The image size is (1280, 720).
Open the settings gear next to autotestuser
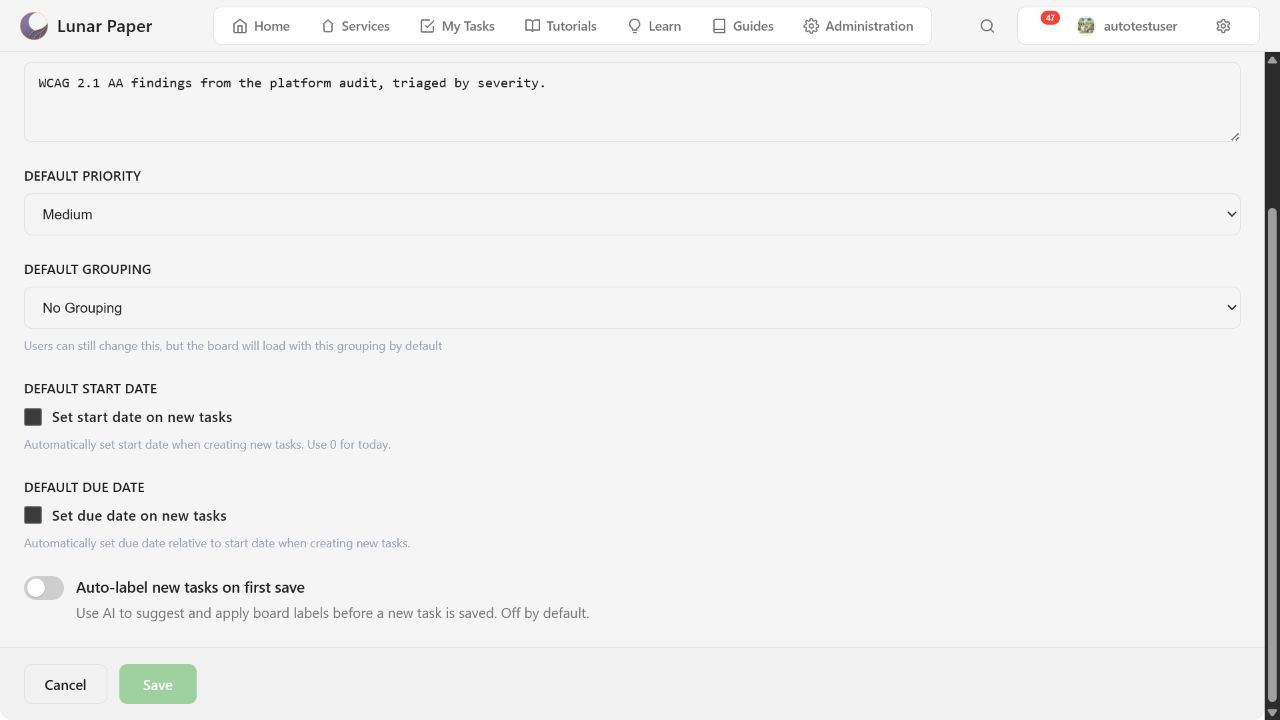pos(1223,26)
